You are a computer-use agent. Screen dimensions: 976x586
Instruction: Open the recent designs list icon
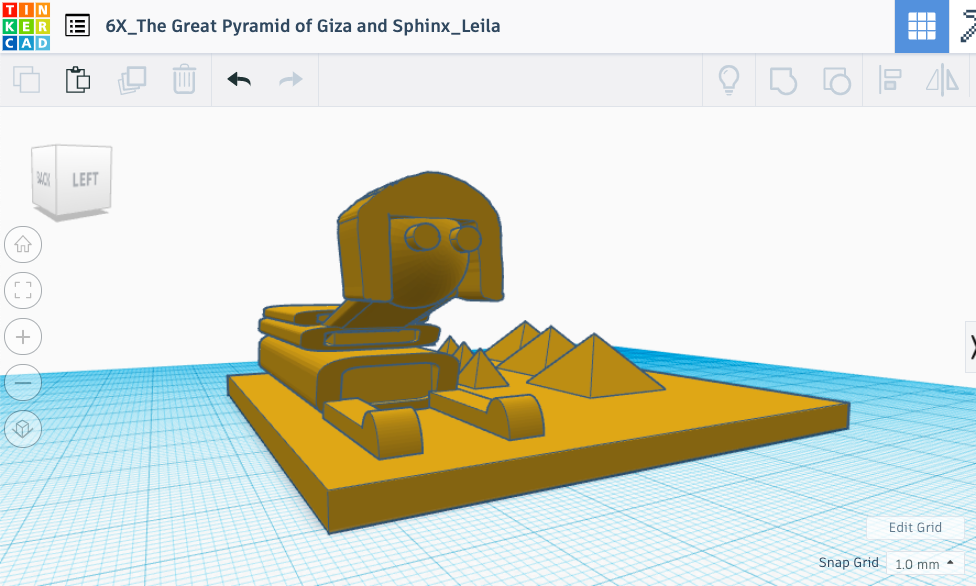pos(77,26)
